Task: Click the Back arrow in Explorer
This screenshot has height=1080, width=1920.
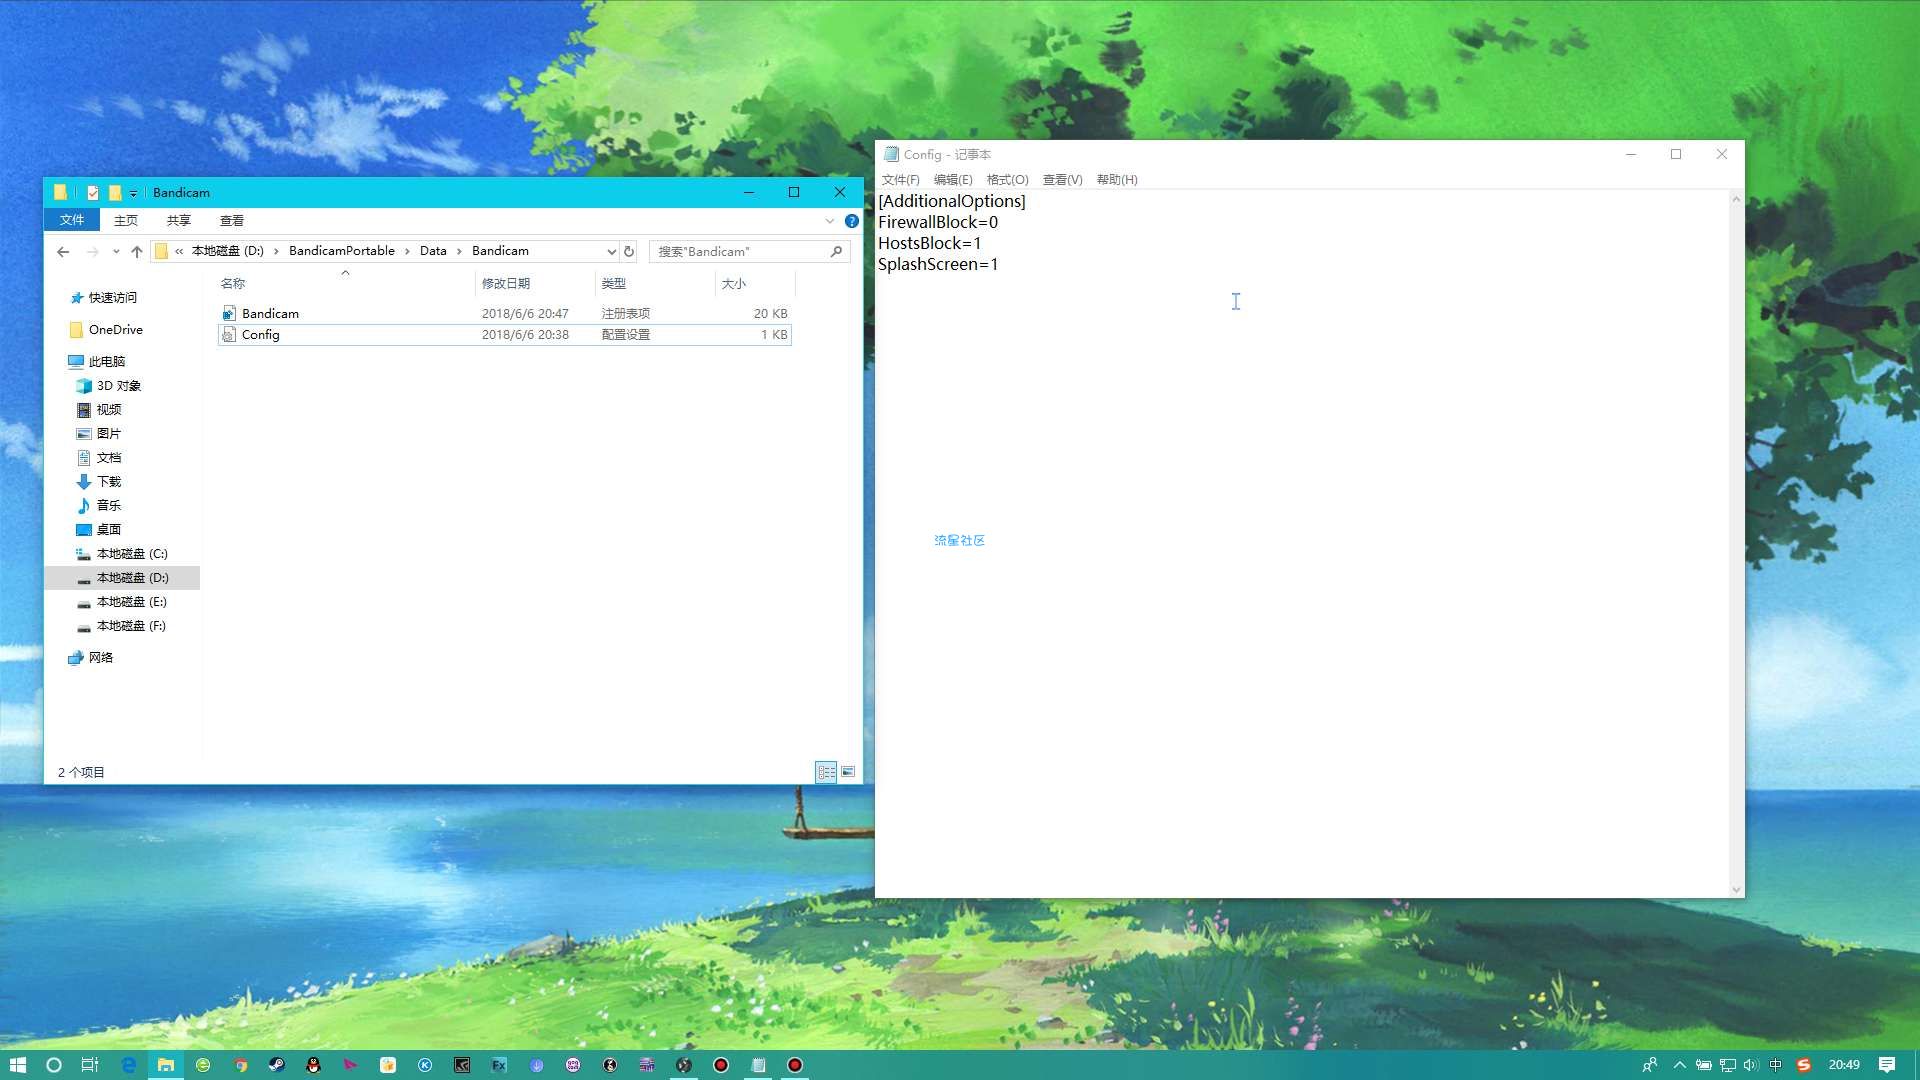Action: 63,252
